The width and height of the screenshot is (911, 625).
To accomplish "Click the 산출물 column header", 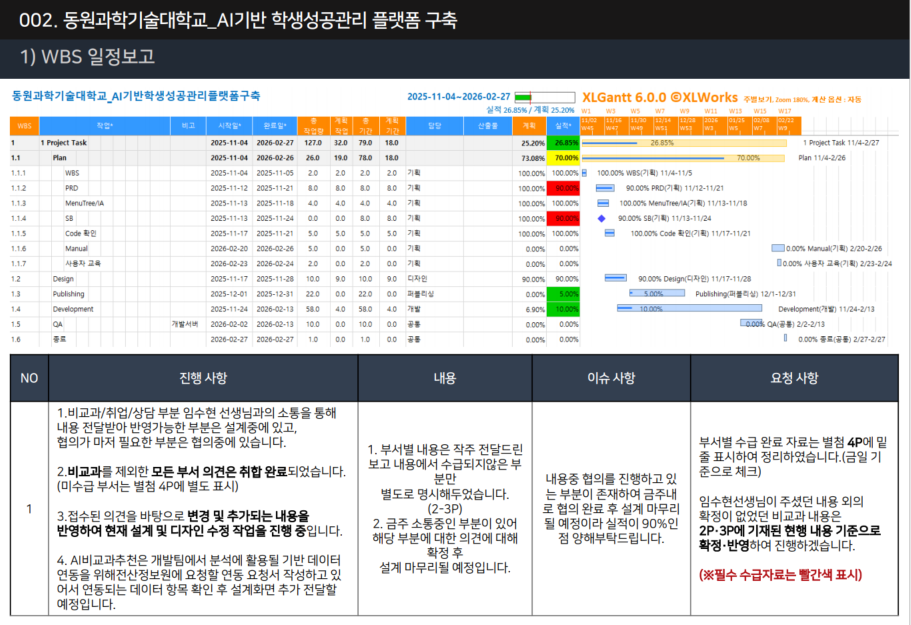I will point(488,126).
